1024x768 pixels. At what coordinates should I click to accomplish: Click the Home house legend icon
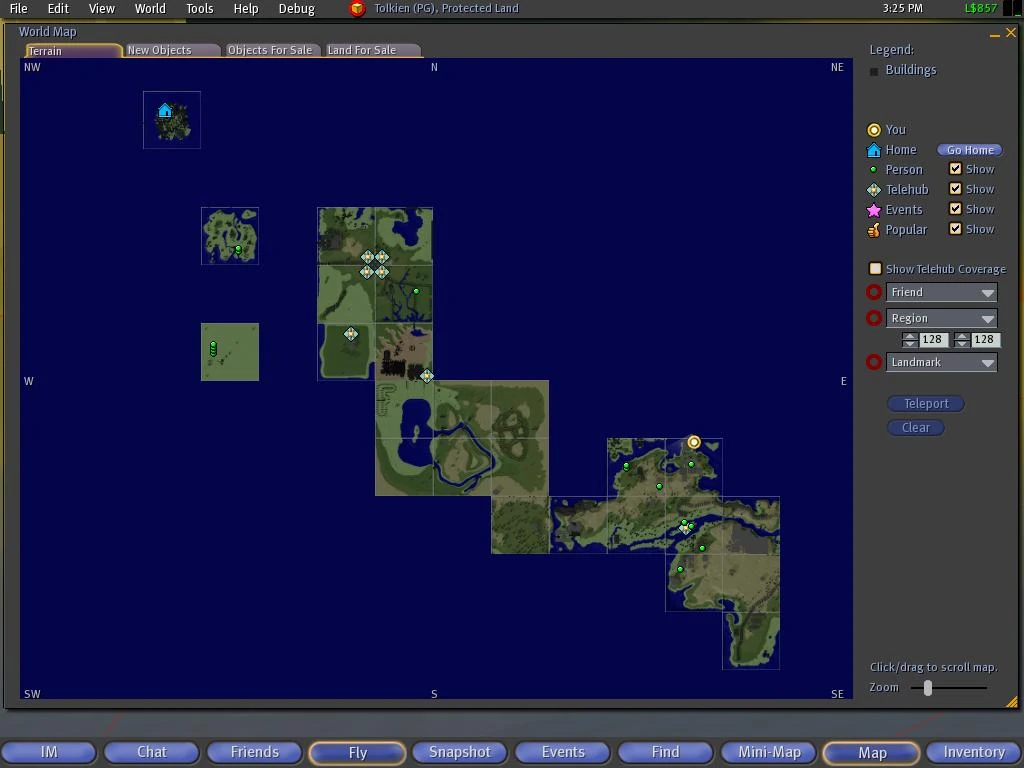[x=874, y=150]
